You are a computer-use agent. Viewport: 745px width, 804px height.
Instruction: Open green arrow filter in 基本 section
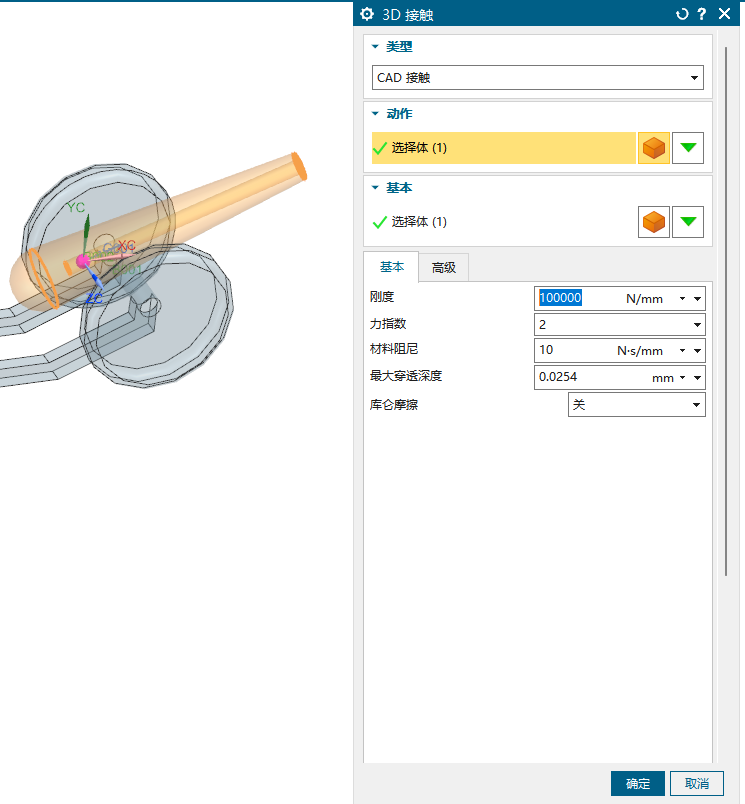[688, 222]
